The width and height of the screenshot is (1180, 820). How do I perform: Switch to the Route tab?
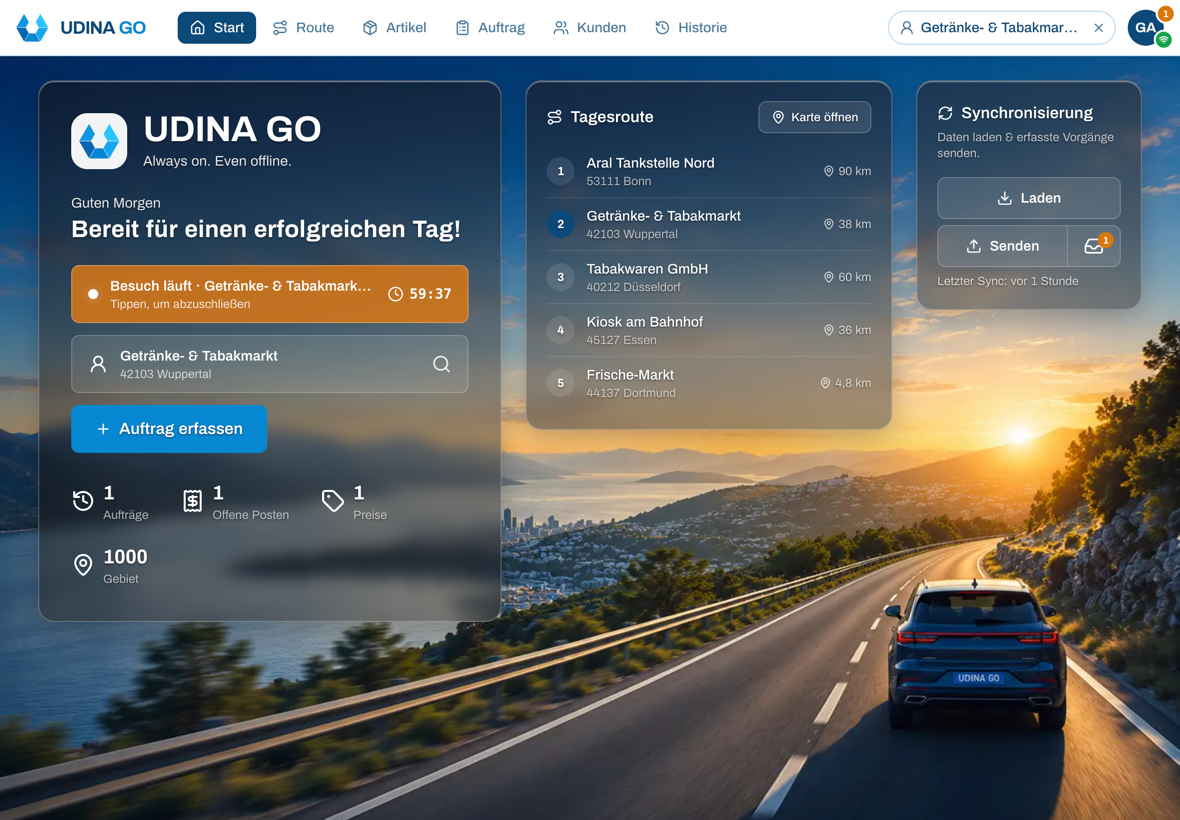coord(303,28)
